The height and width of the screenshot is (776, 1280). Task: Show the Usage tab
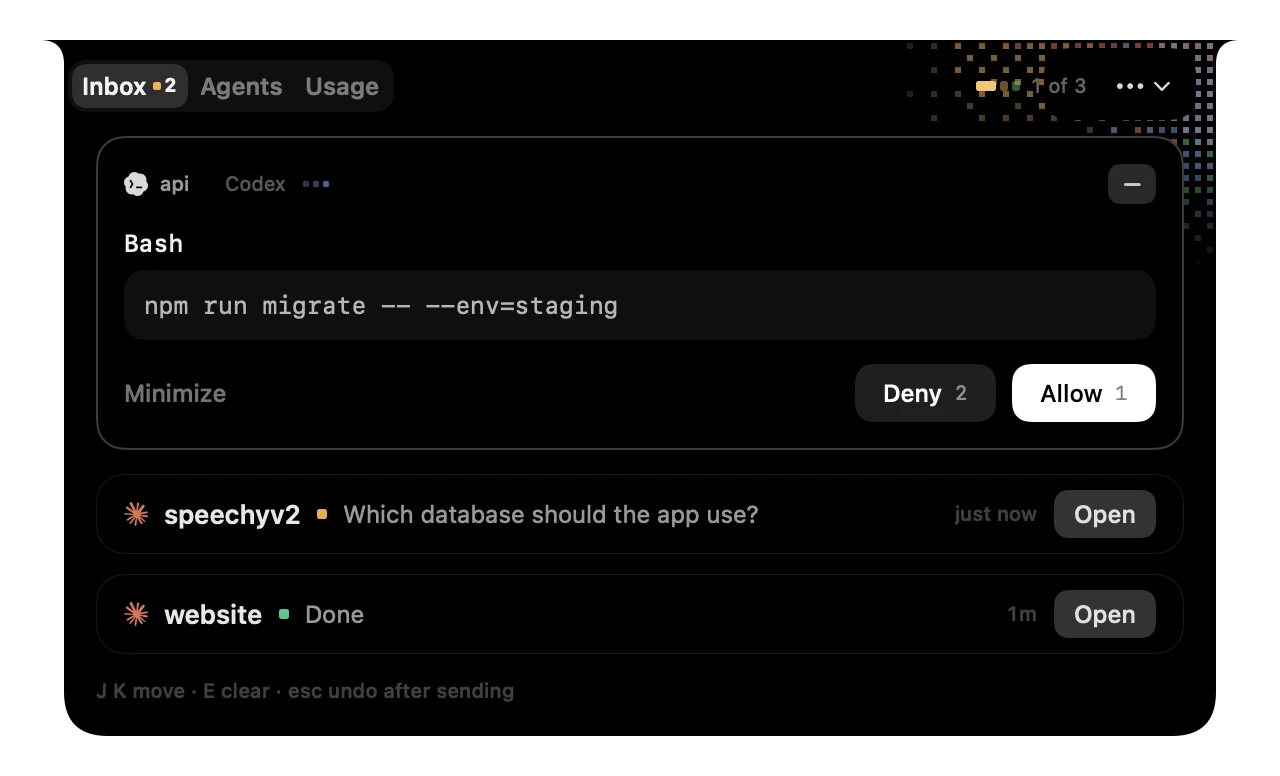[x=342, y=87]
